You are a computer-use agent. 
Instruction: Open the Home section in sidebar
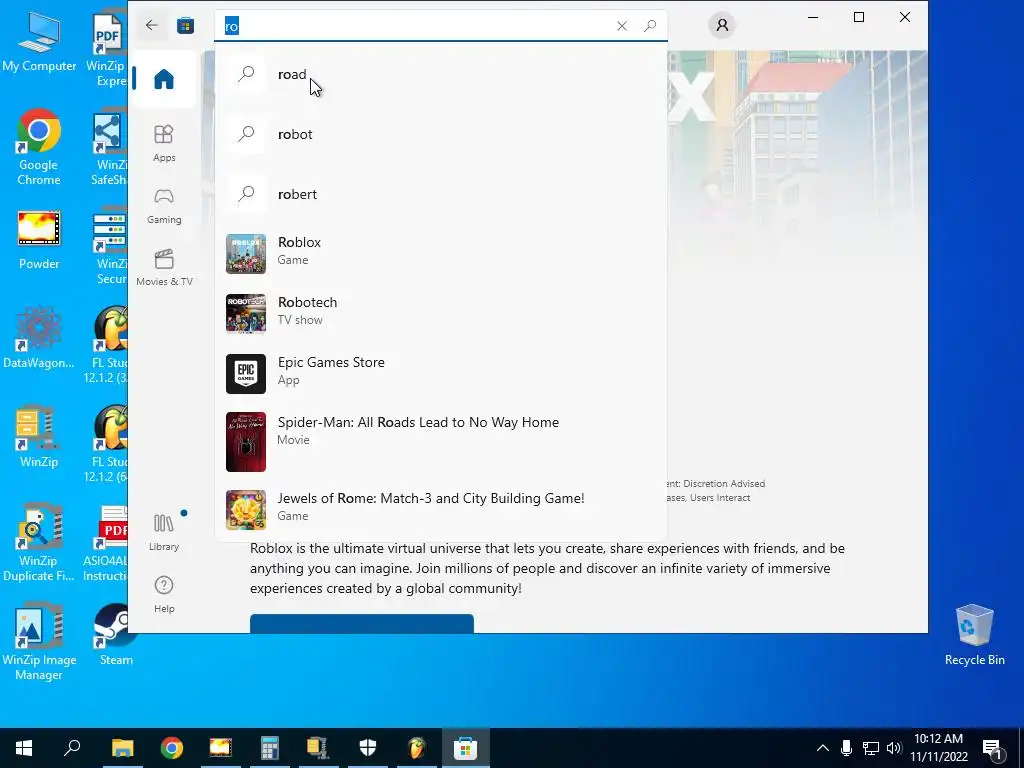(x=164, y=79)
